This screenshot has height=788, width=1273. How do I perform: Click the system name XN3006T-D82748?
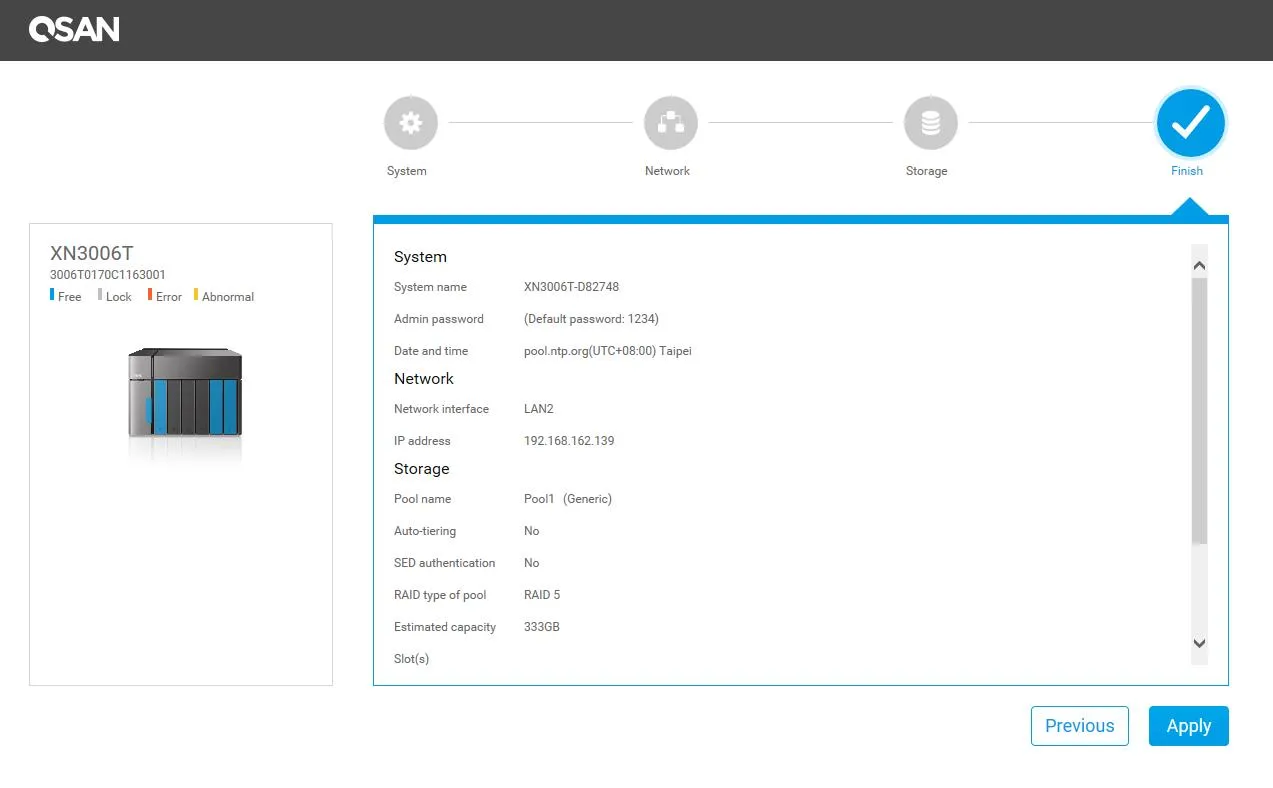(572, 287)
